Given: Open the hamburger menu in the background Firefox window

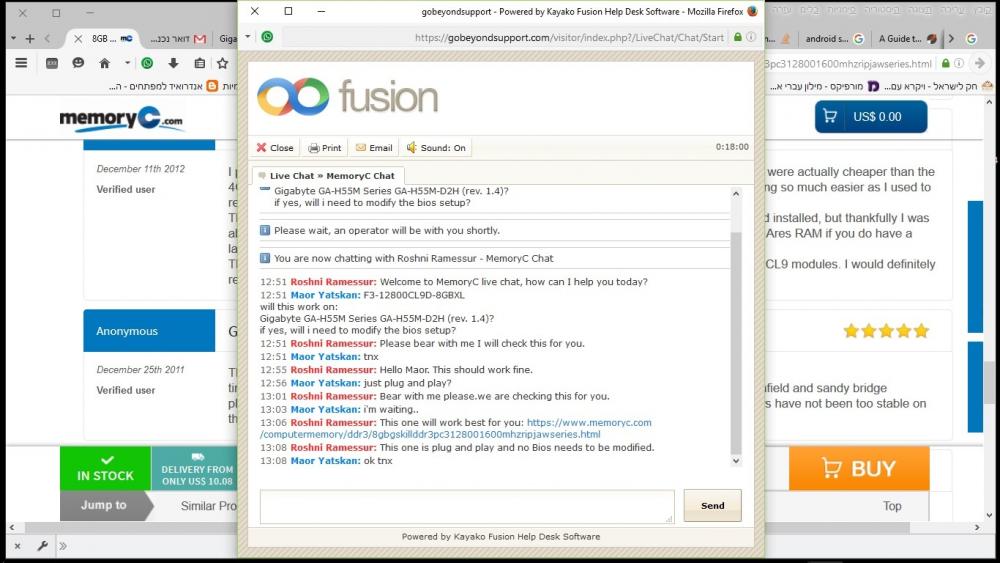Looking at the screenshot, I should coord(21,63).
